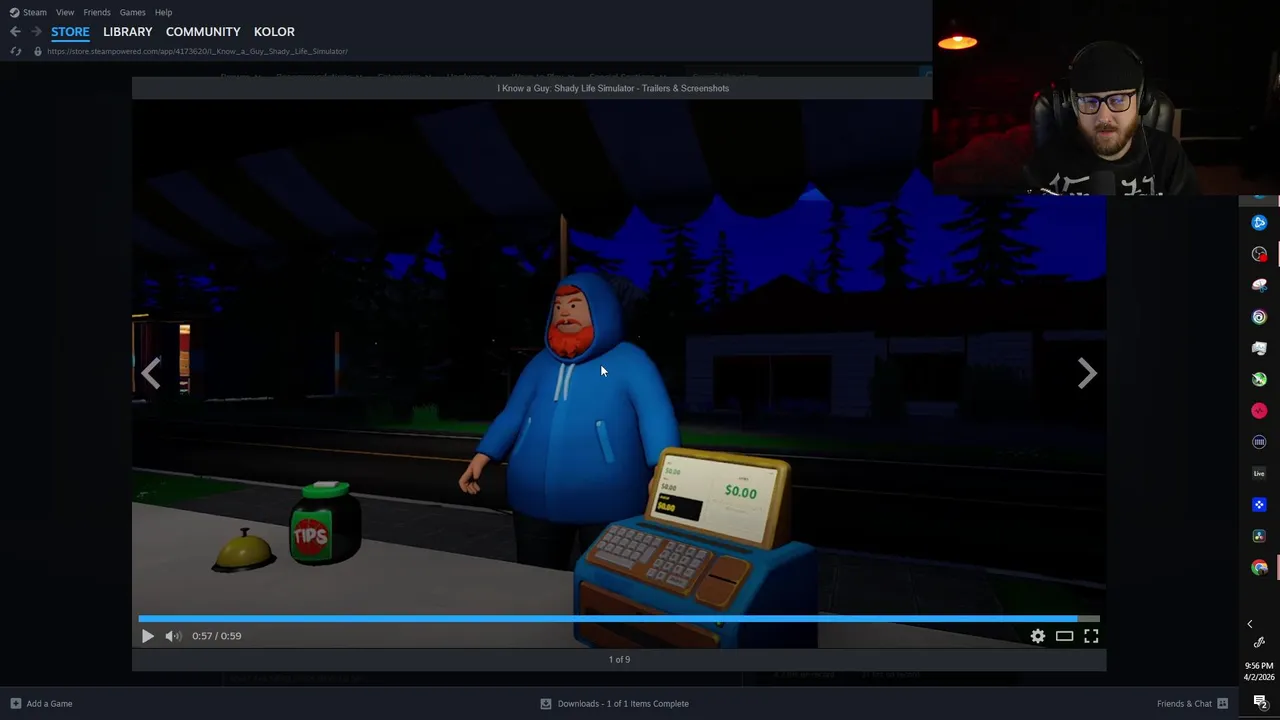Expand hidden system tray icons

pos(1249,624)
